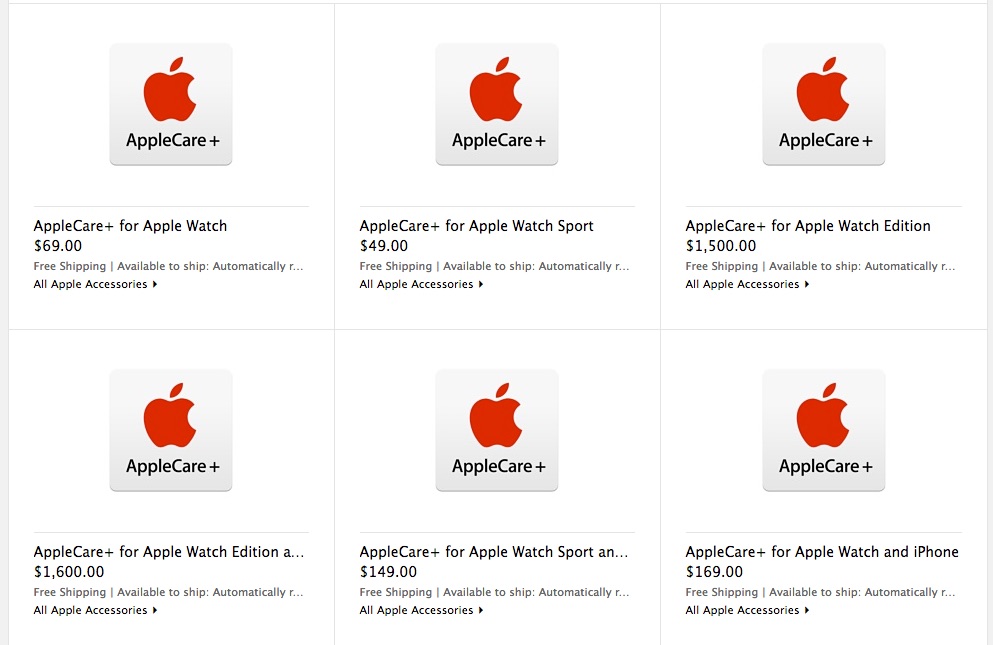993x645 pixels.
Task: Expand All Apple Accessories under $49.00 product
Action: [x=421, y=285]
